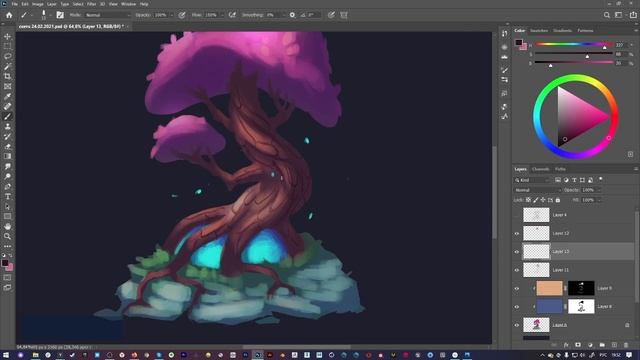Select the Frame tool
The width and height of the screenshot is (640, 360).
tap(7, 86)
